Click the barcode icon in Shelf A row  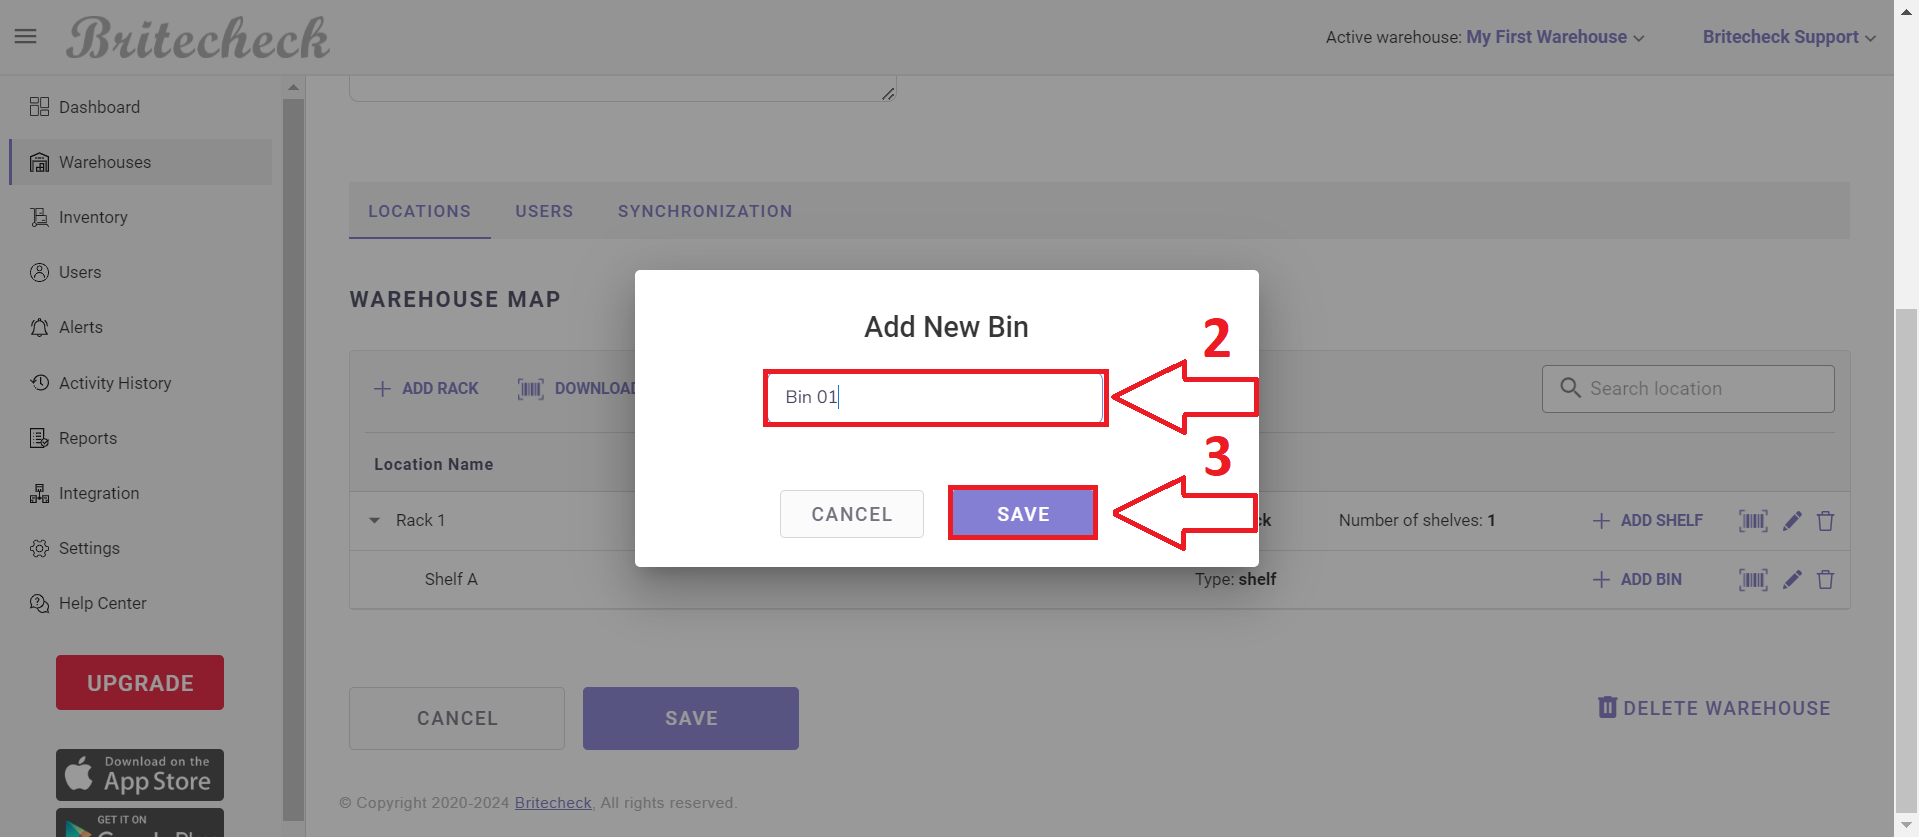[1753, 579]
